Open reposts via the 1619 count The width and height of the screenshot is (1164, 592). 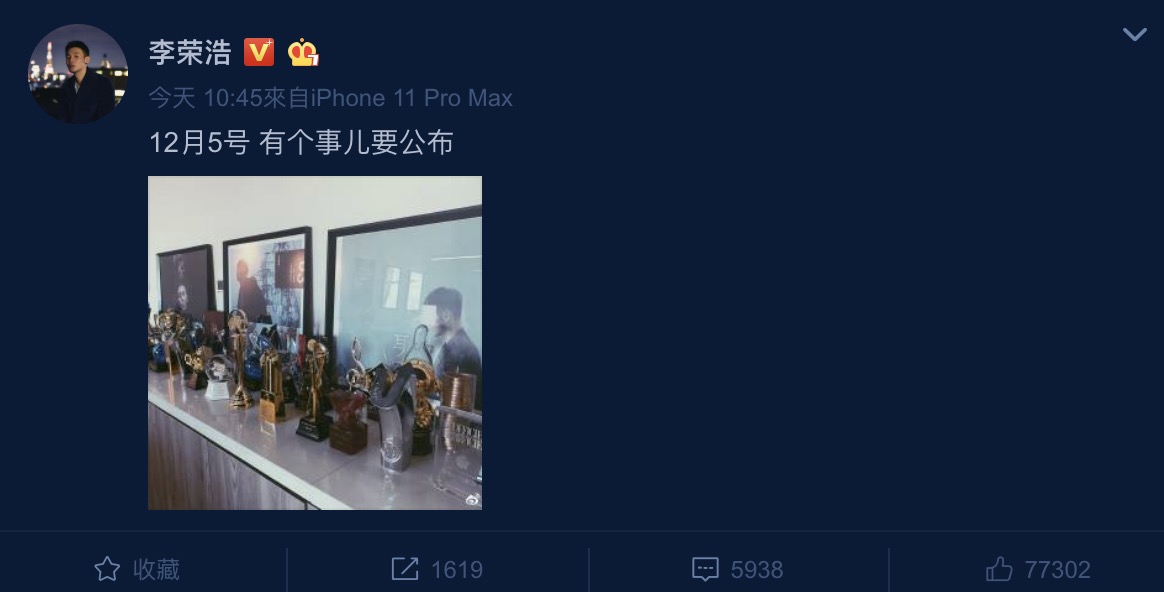pos(457,570)
